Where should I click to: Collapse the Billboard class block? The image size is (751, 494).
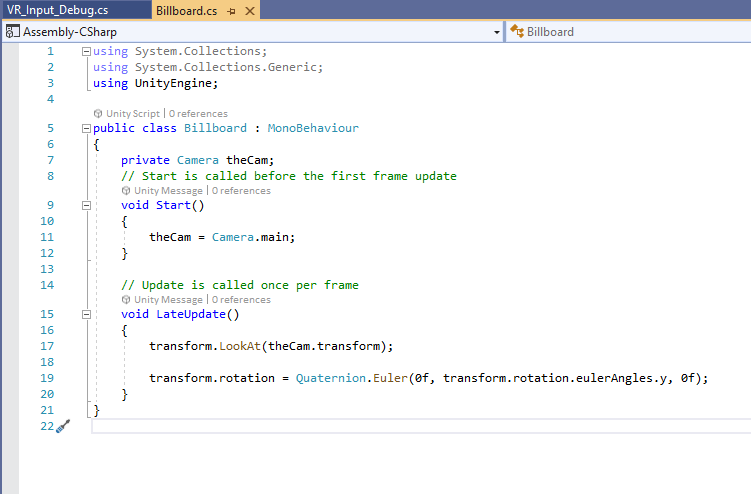click(86, 128)
